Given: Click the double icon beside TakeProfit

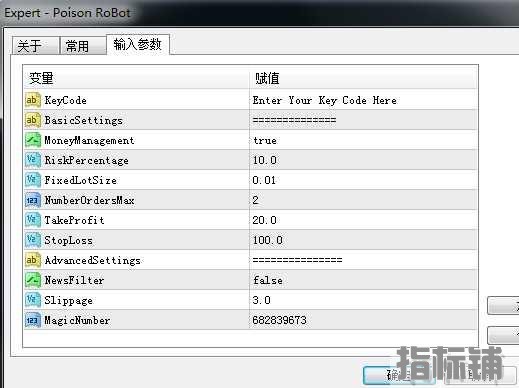Looking at the screenshot, I should tap(33, 220).
